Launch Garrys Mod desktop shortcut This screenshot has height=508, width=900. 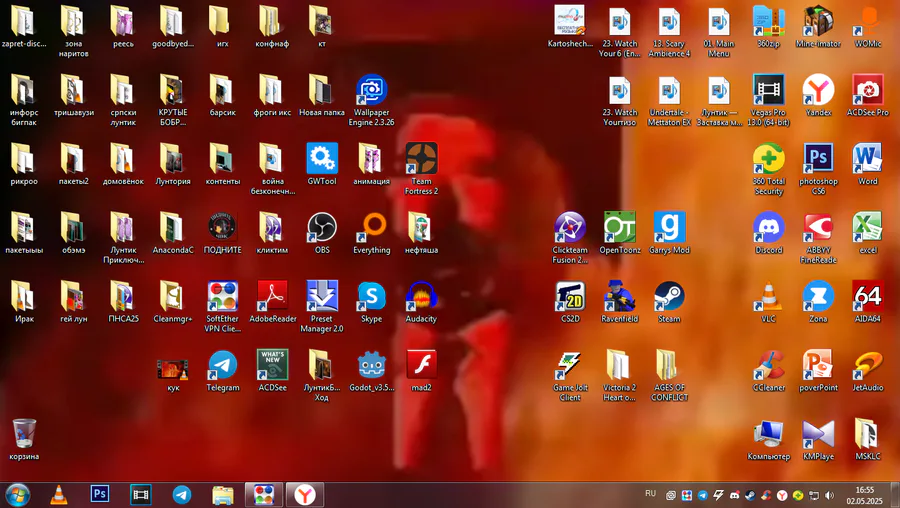(669, 227)
